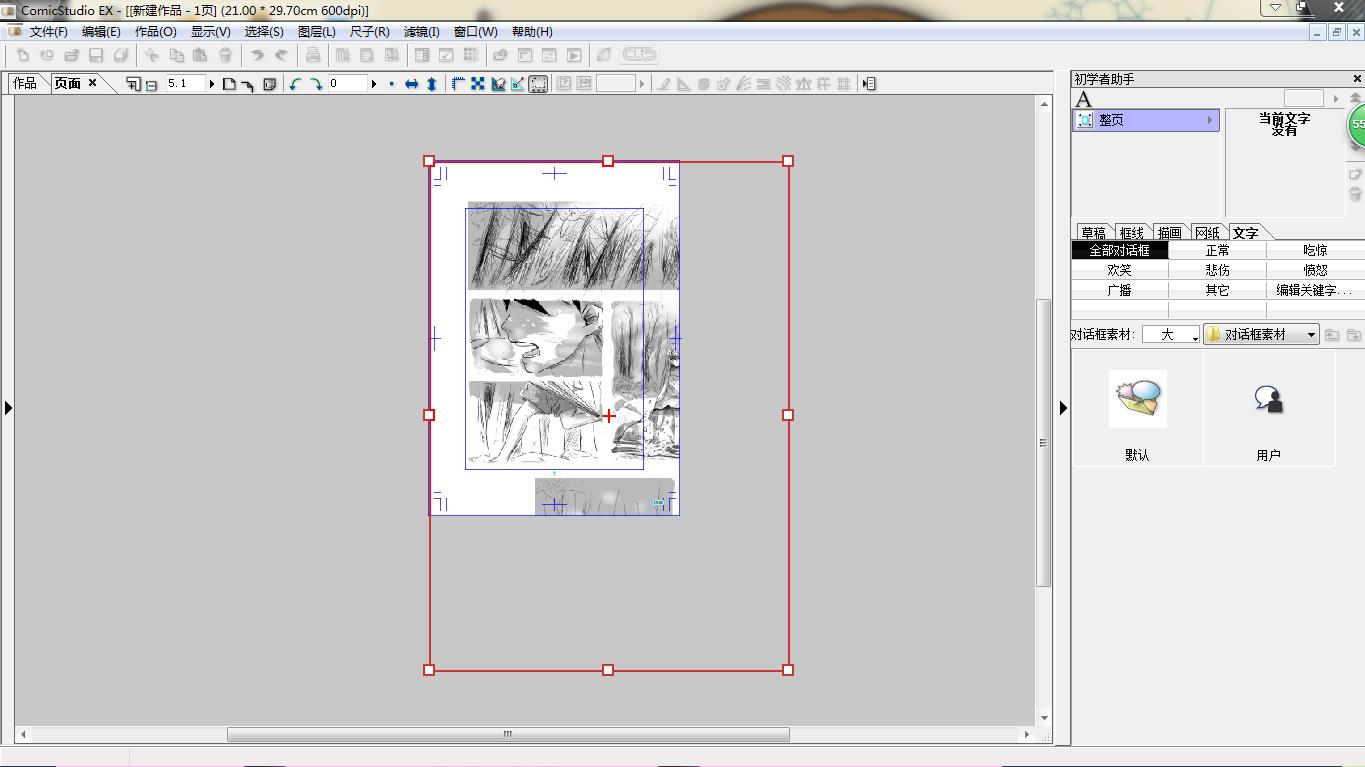Click the 编辑关键字... button
The height and width of the screenshot is (767, 1365).
1316,290
